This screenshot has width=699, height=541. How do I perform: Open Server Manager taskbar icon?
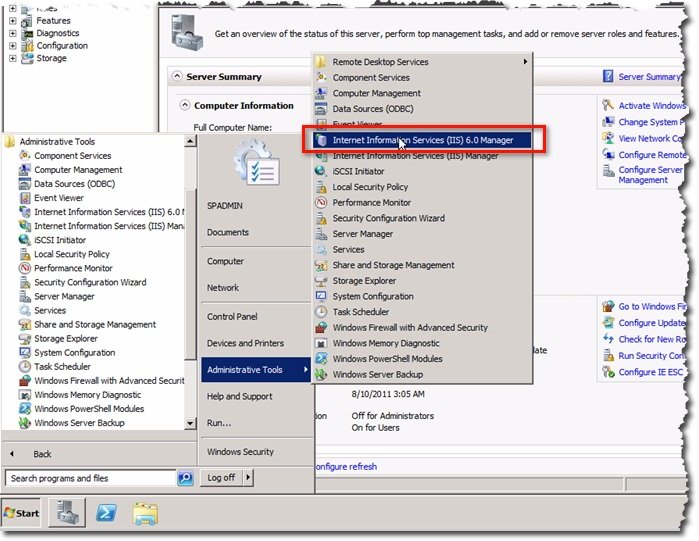coord(67,513)
